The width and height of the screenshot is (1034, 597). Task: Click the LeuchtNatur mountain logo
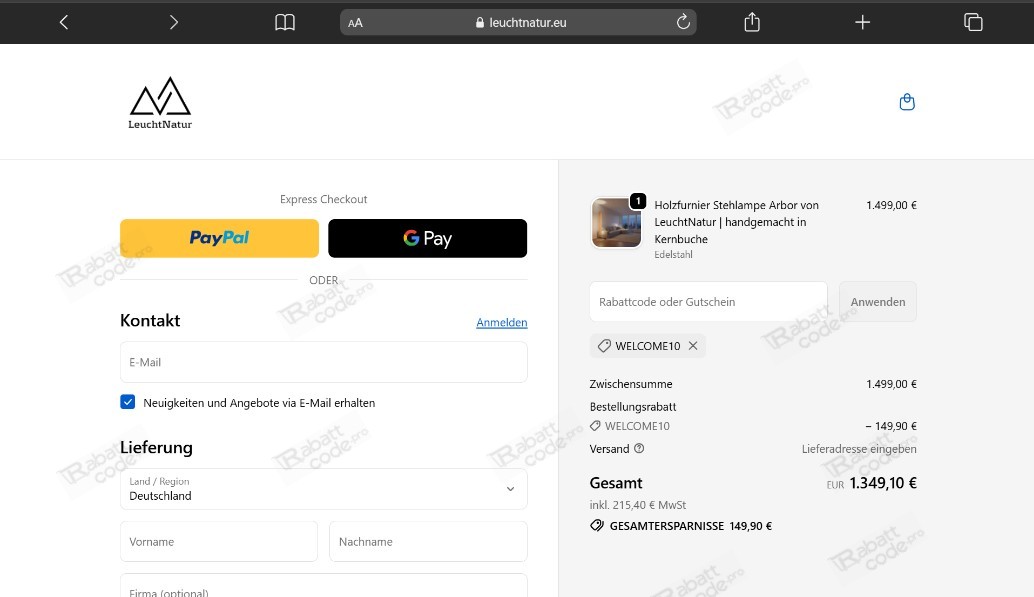click(159, 100)
